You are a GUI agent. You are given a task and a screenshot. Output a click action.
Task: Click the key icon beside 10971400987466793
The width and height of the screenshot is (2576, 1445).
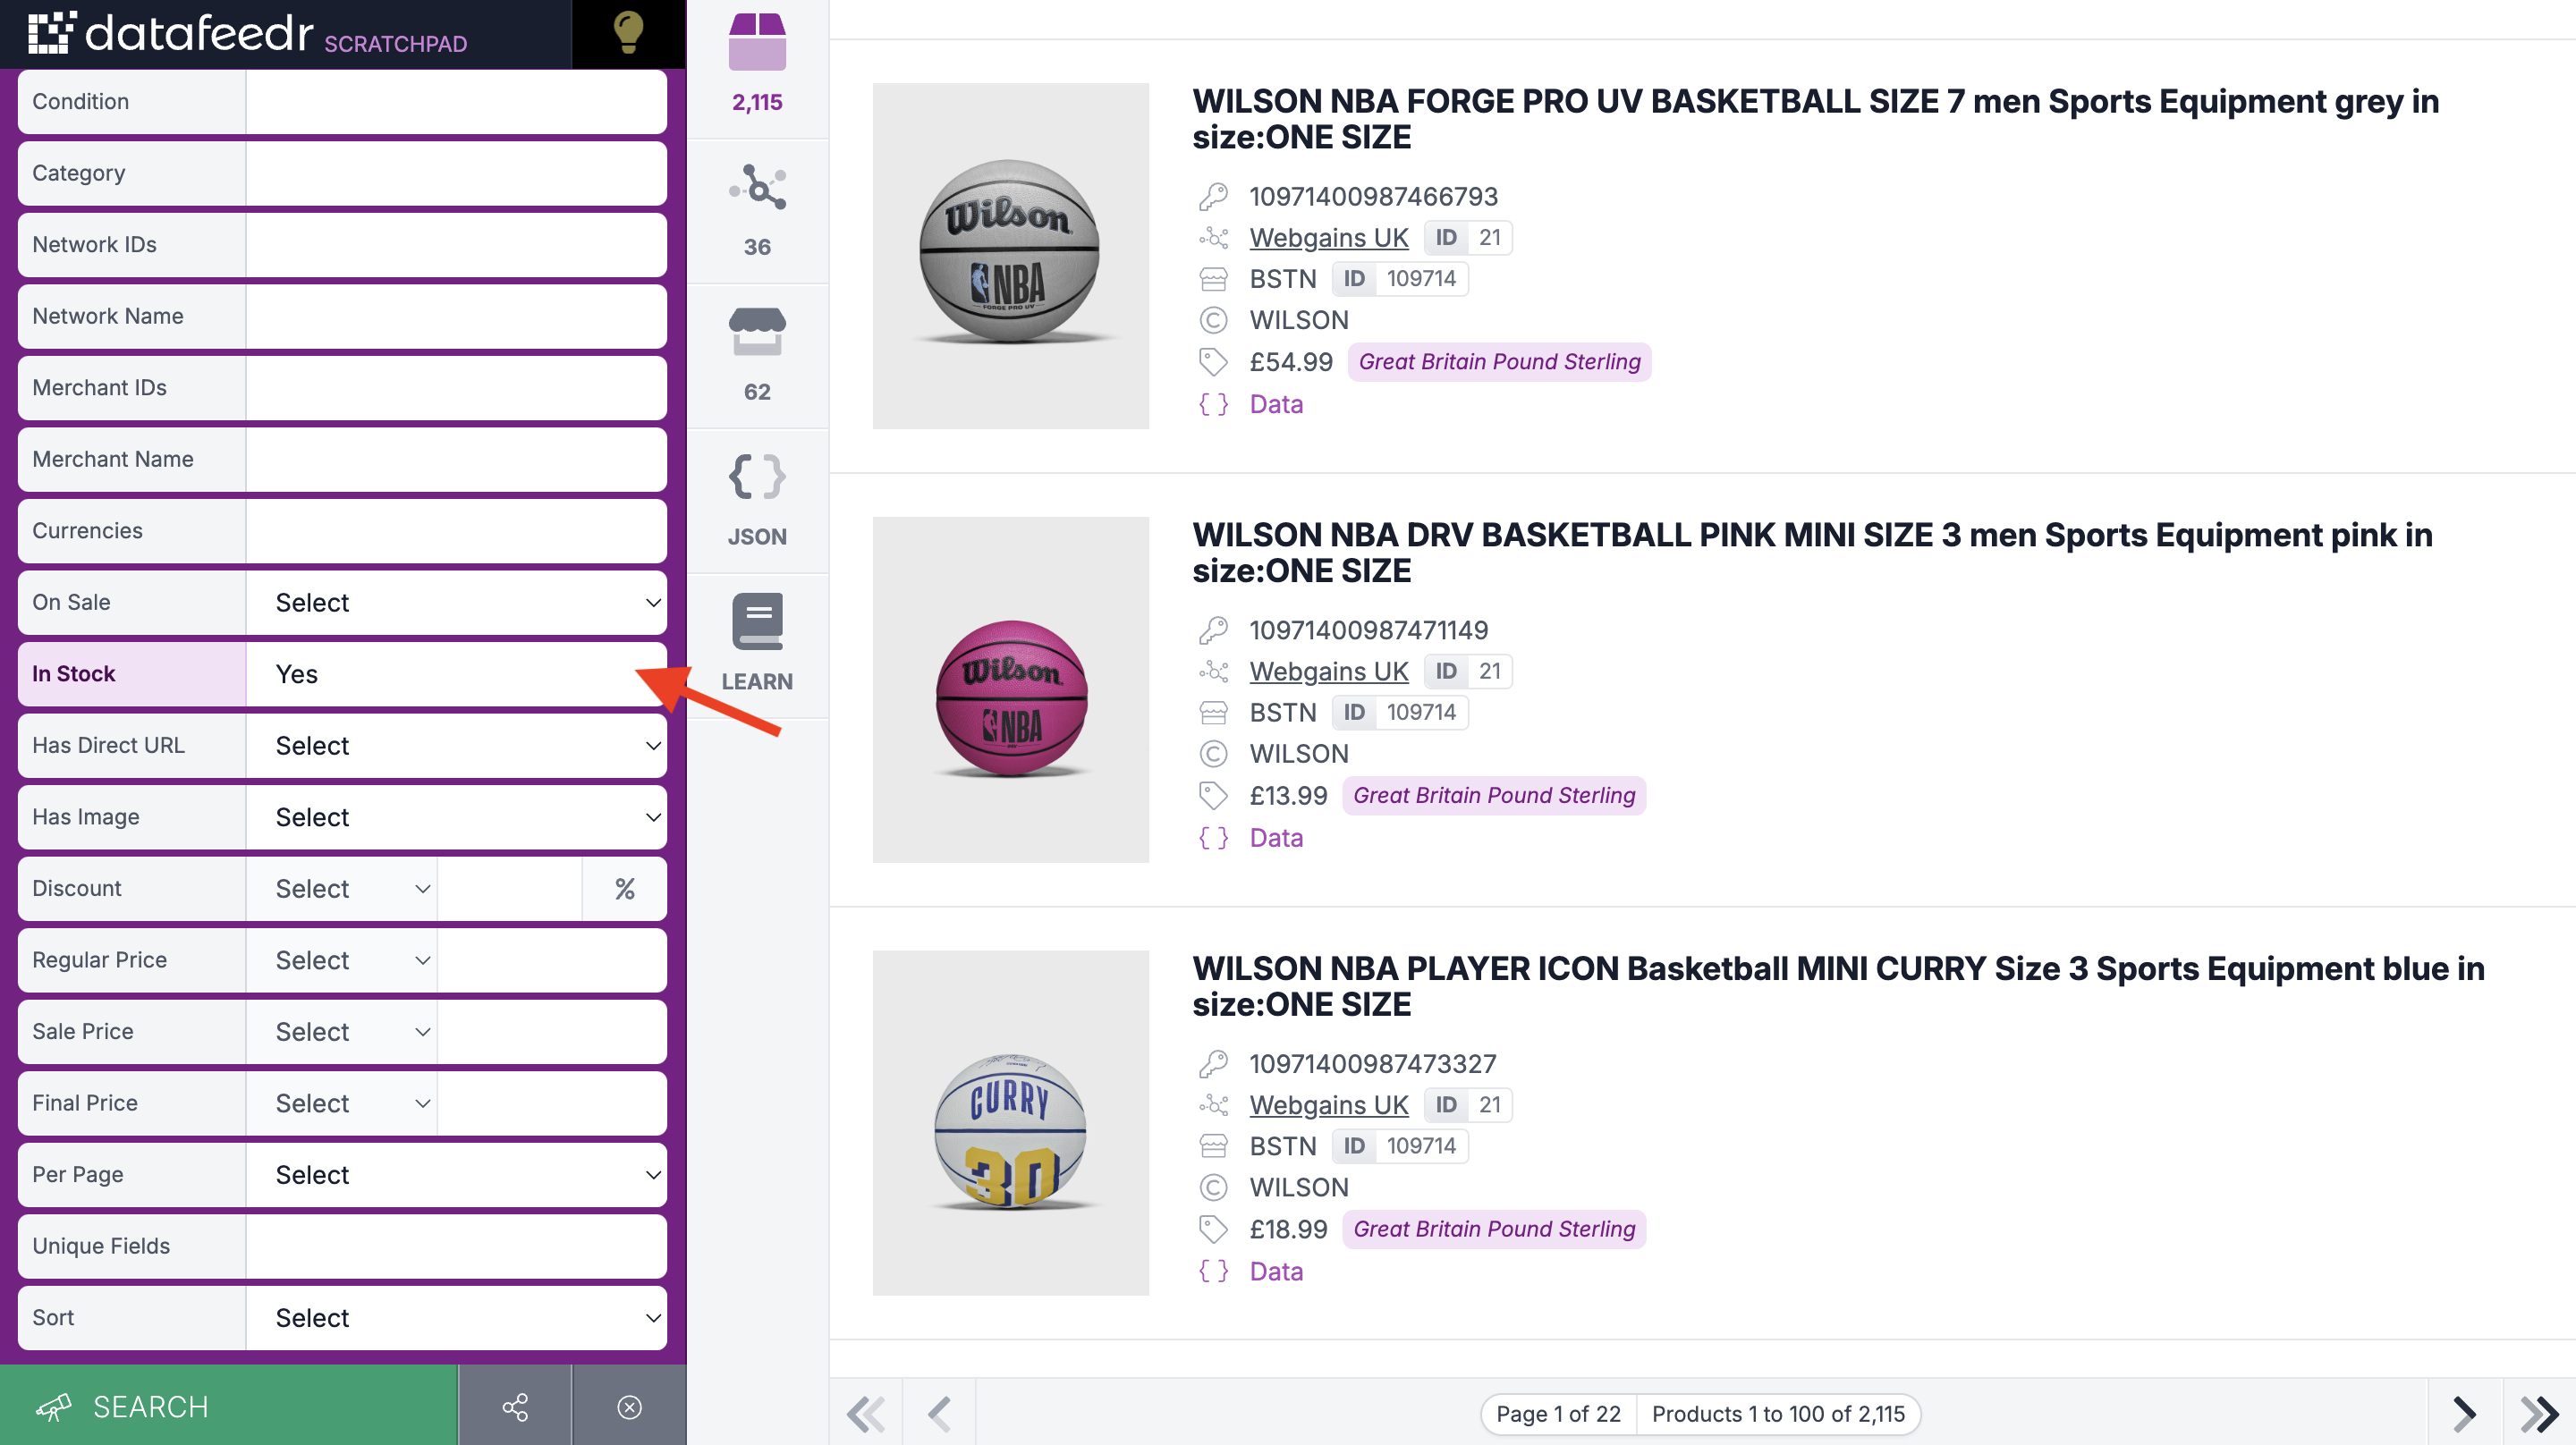click(1213, 197)
